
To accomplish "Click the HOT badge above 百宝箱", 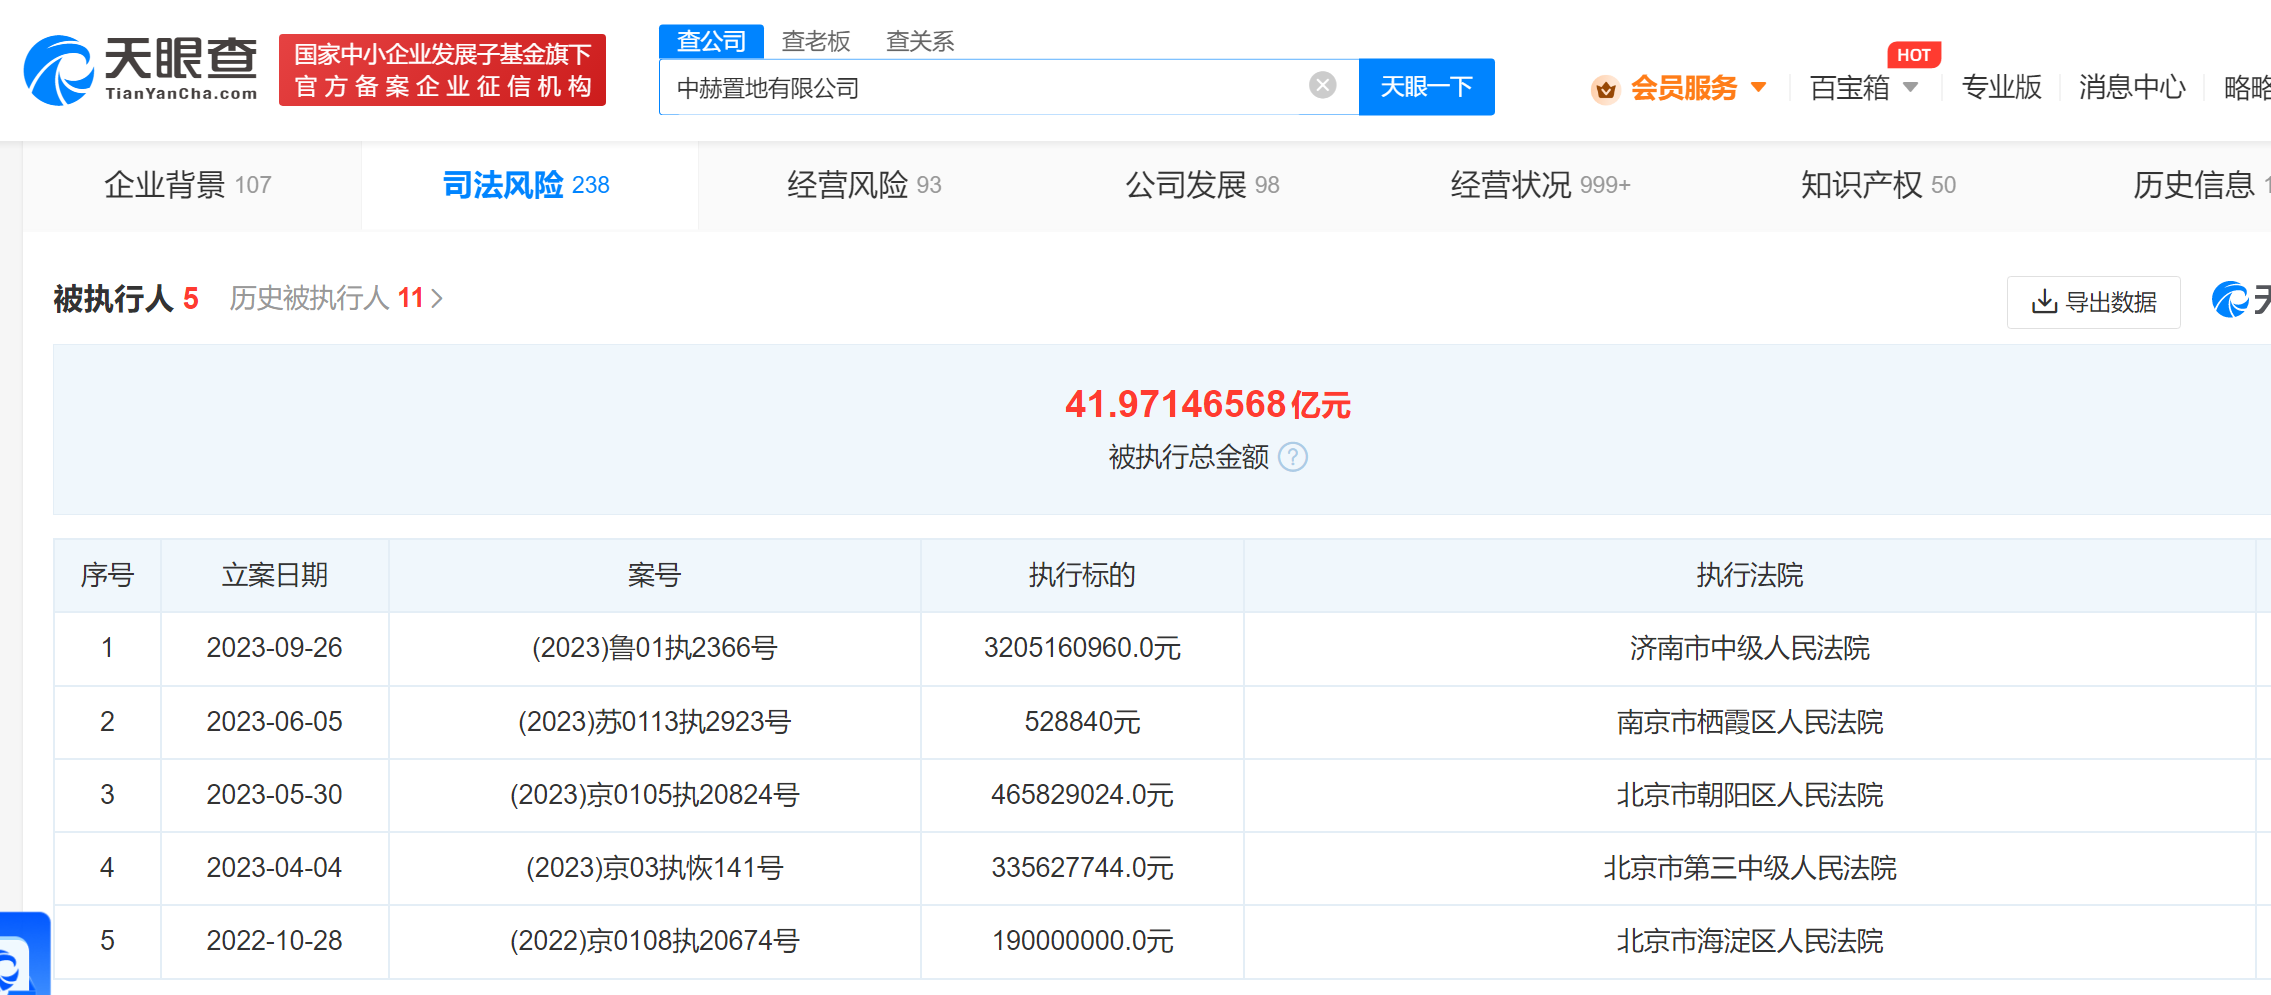I will point(1914,55).
